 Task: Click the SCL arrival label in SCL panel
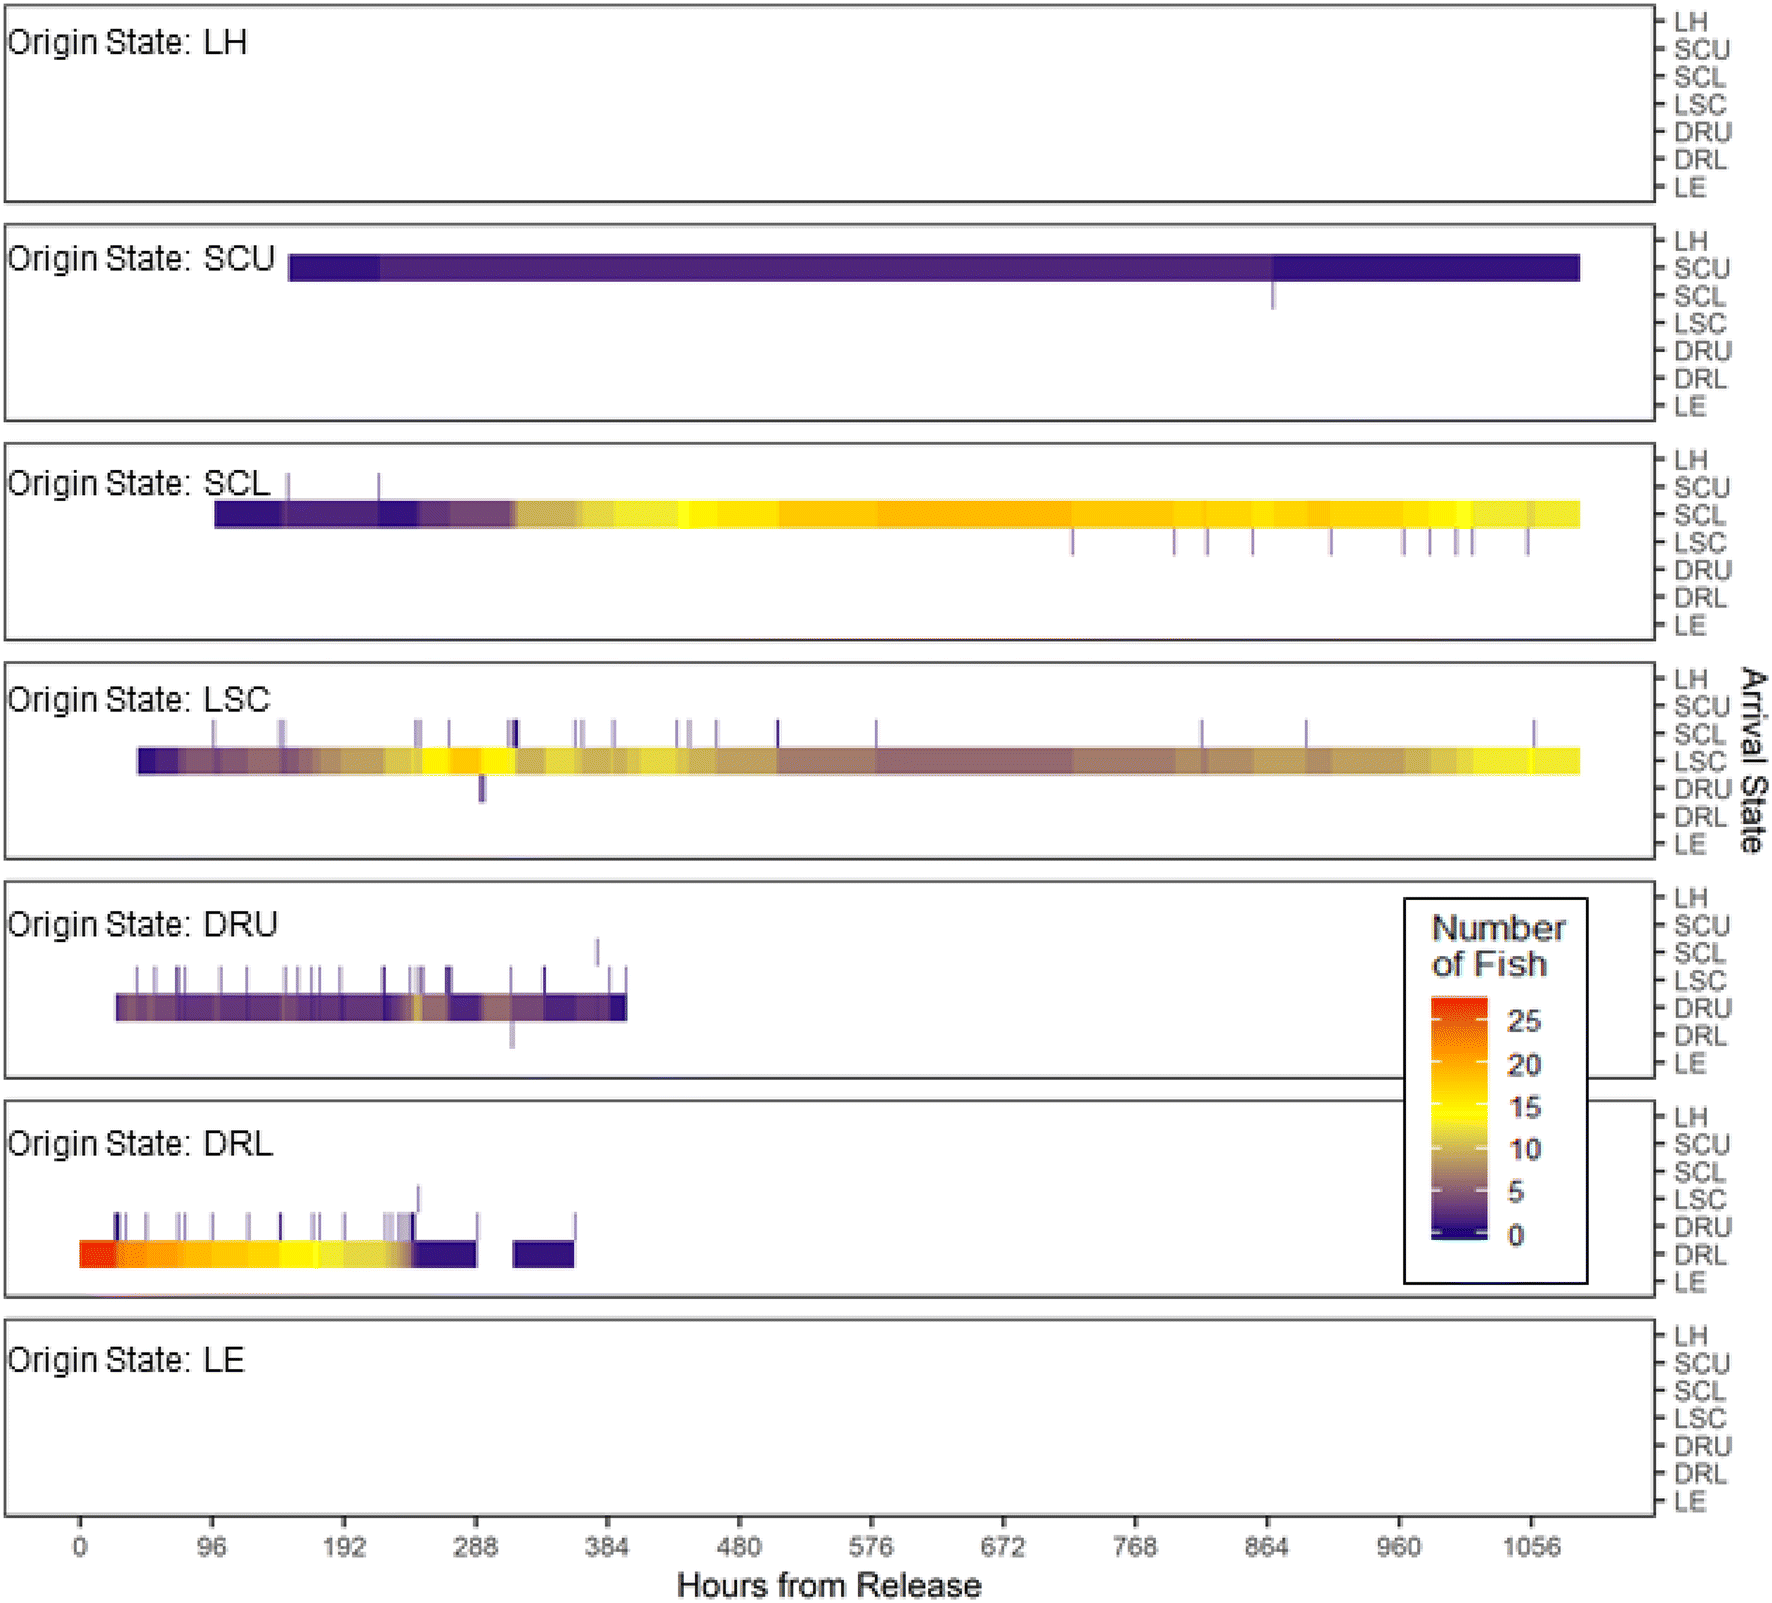tap(1700, 515)
